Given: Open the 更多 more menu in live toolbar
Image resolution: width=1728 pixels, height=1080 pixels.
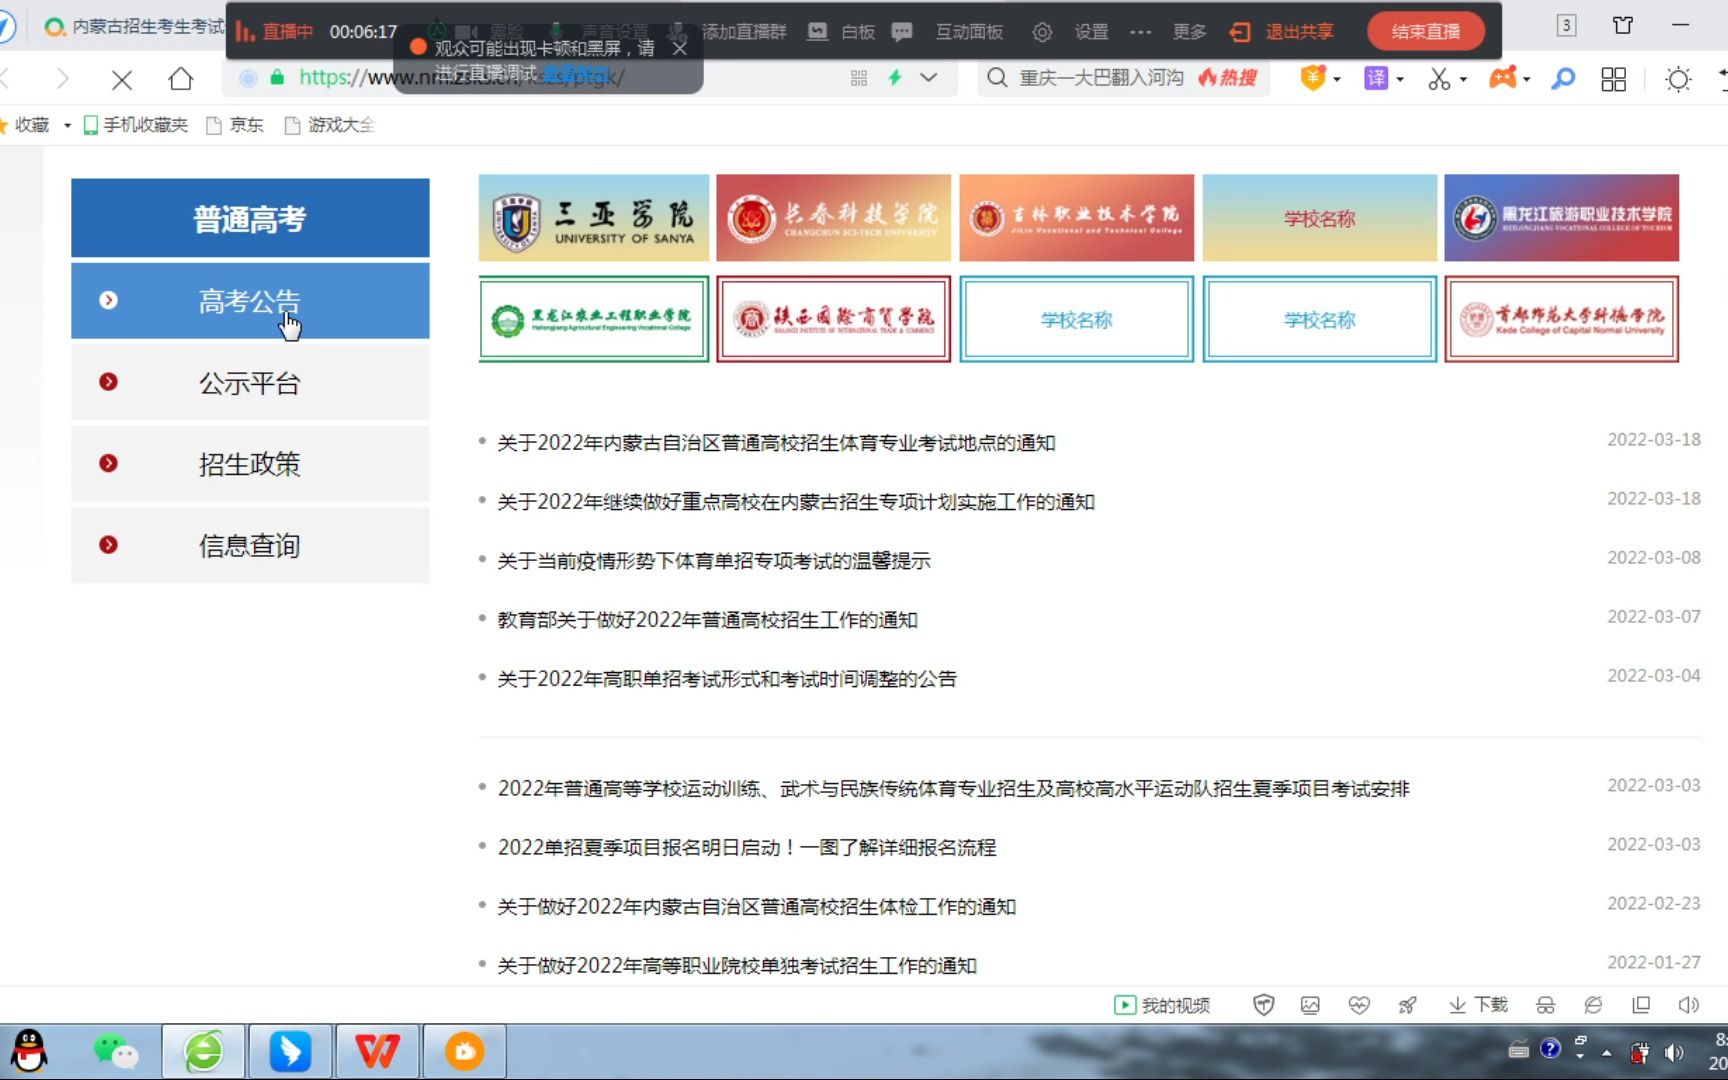Looking at the screenshot, I should pyautogui.click(x=1188, y=31).
